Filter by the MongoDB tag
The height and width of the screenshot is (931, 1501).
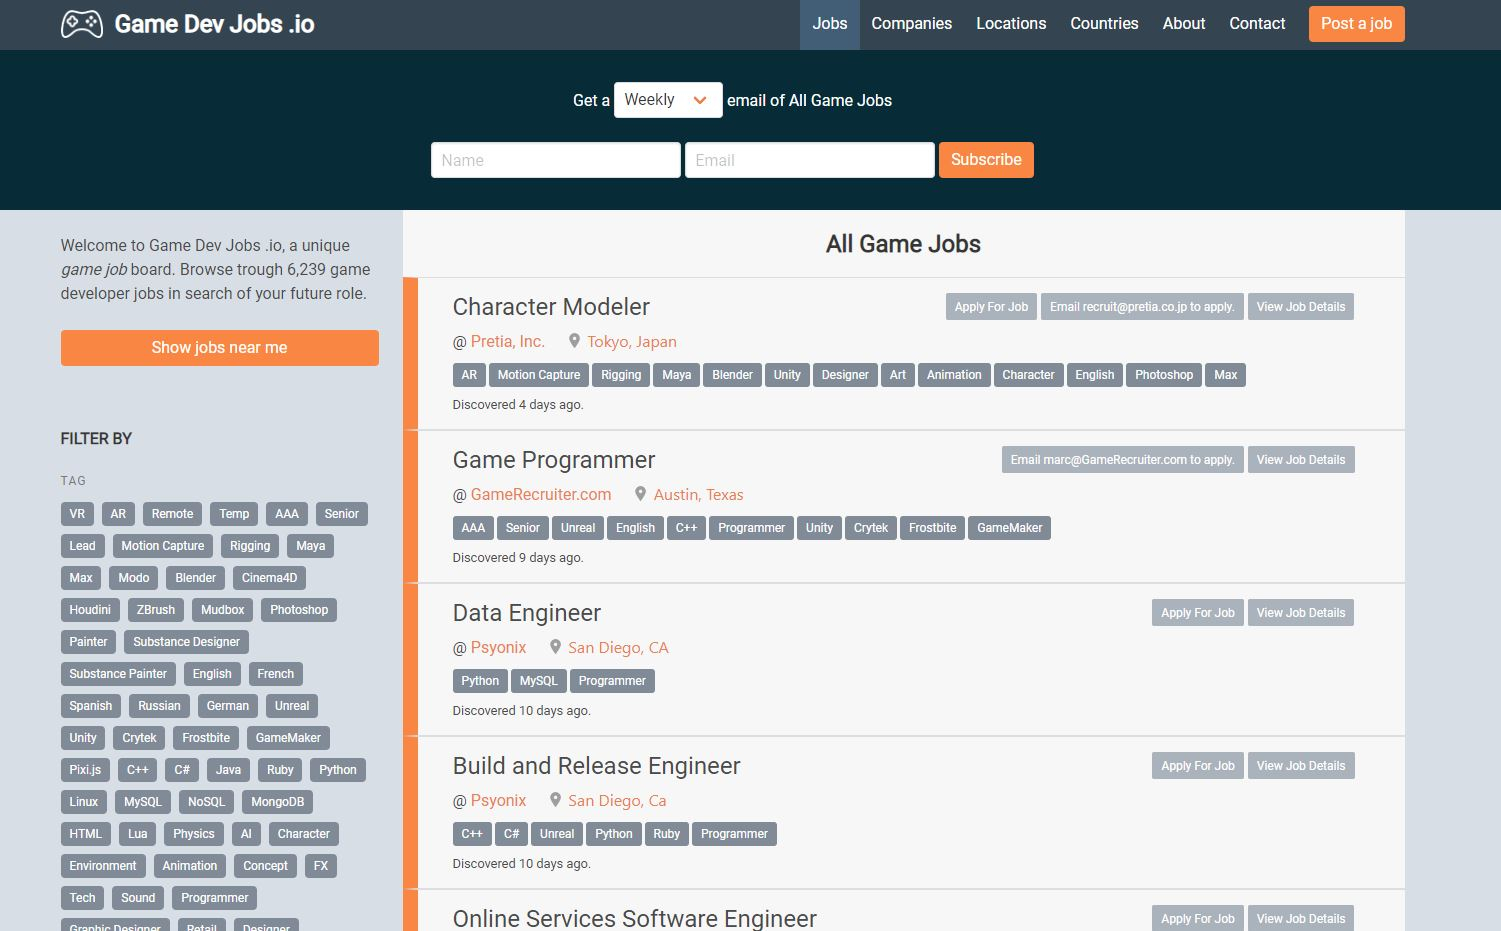[277, 802]
